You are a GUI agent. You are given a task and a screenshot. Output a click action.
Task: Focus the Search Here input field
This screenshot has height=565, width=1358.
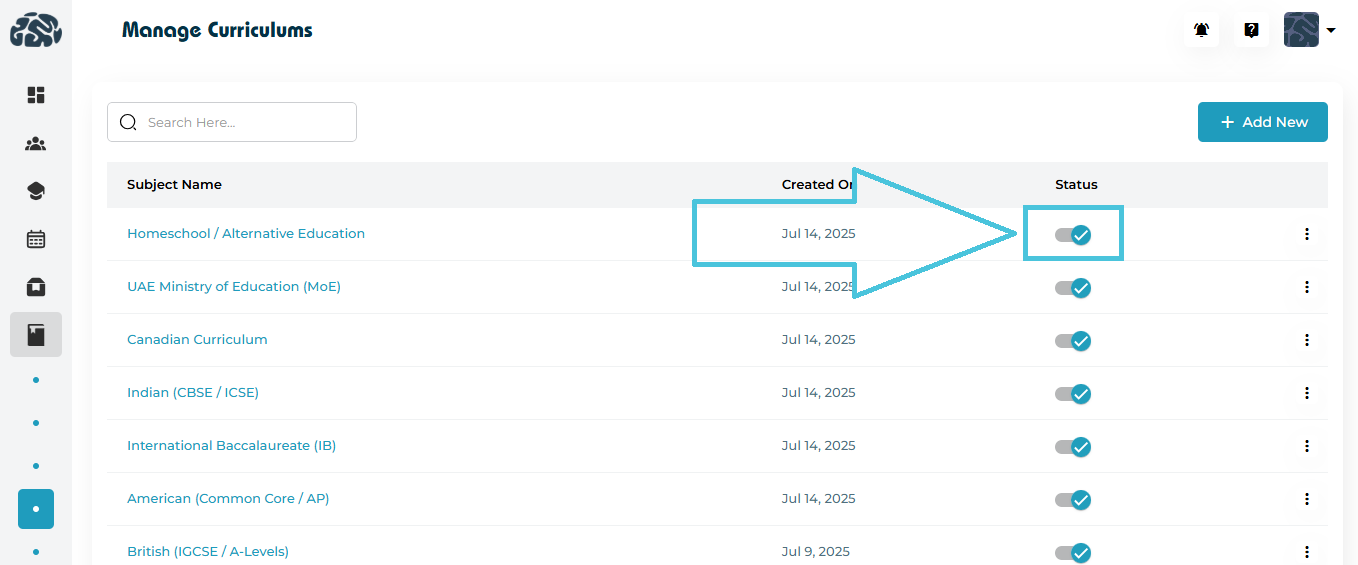245,122
